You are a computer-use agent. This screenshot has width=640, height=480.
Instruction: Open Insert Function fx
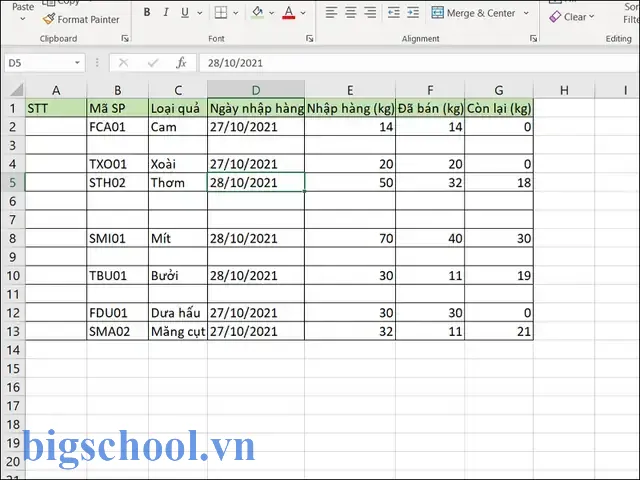[181, 63]
